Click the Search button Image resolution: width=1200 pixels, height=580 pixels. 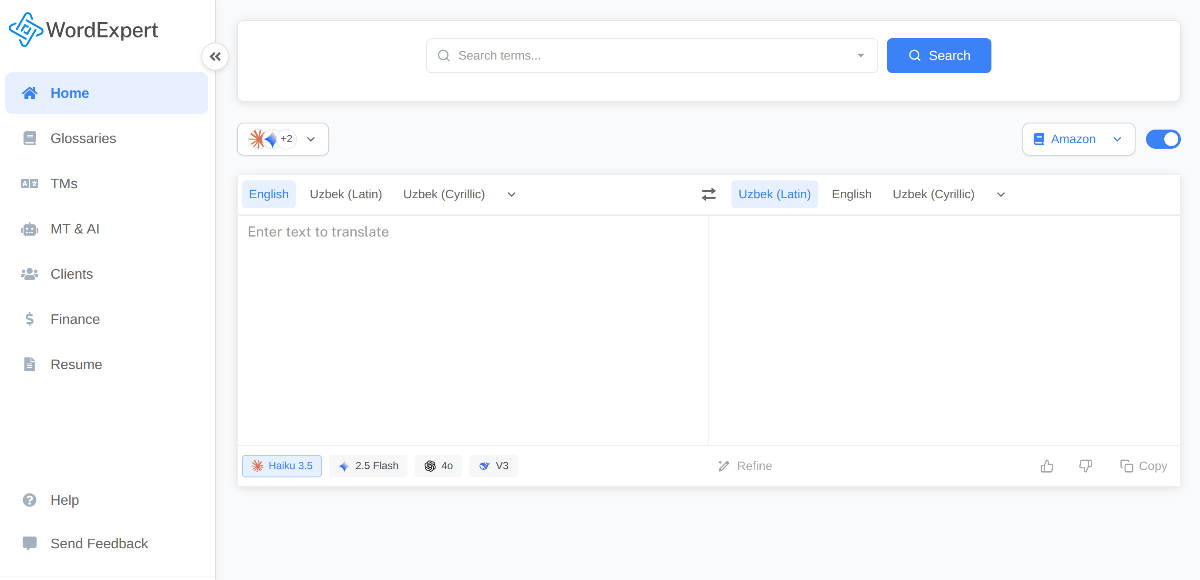(938, 55)
